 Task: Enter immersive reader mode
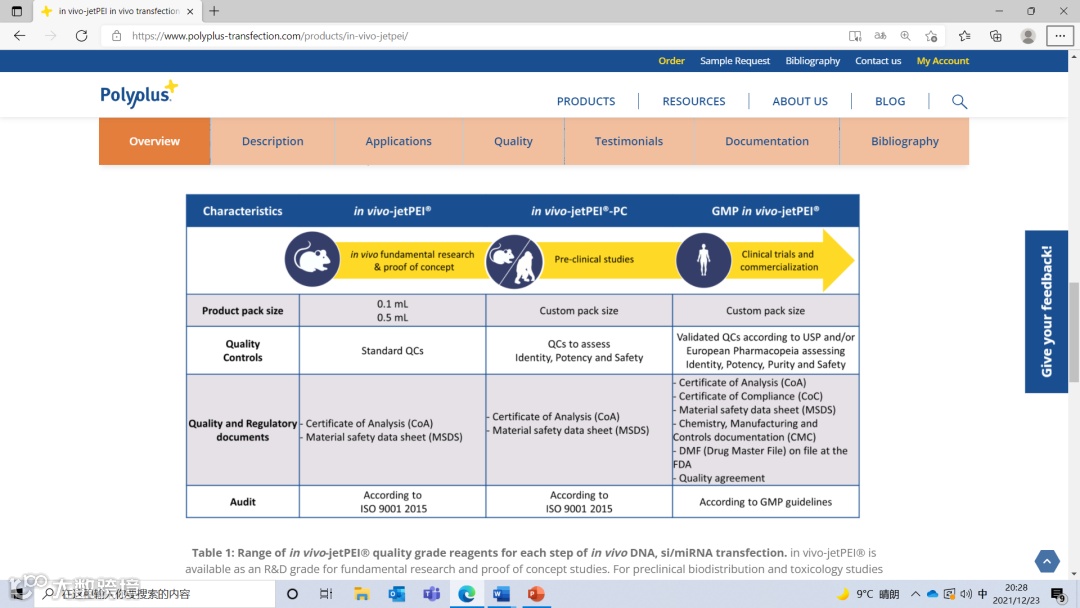855,36
